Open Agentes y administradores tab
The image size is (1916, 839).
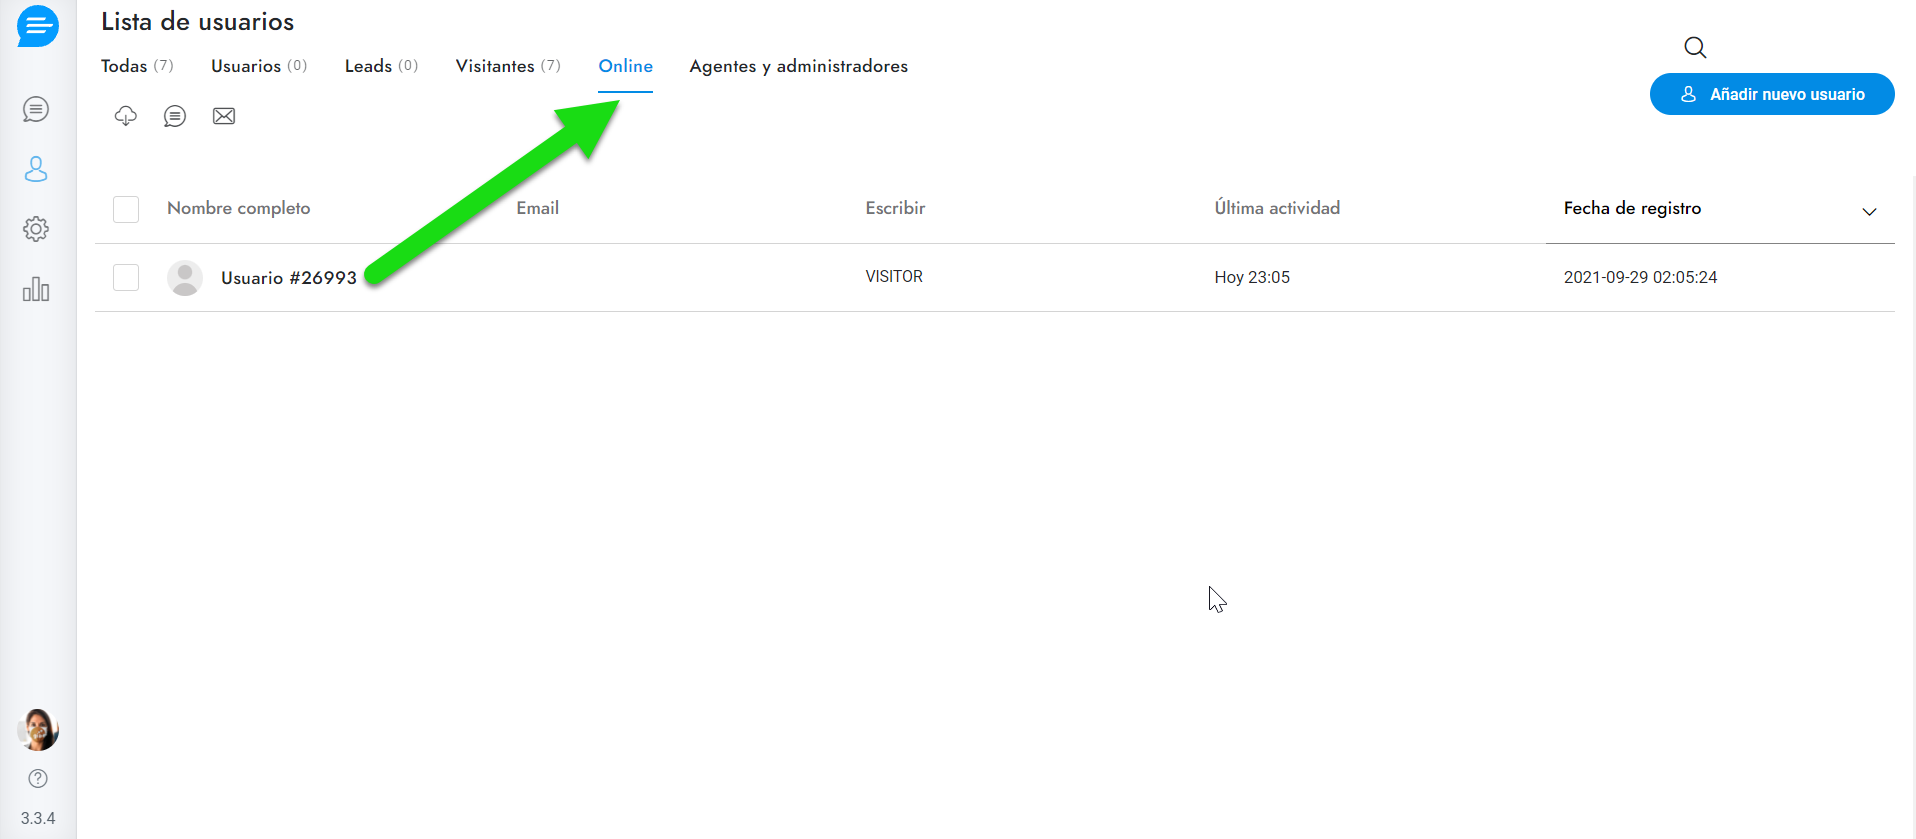[x=799, y=66]
